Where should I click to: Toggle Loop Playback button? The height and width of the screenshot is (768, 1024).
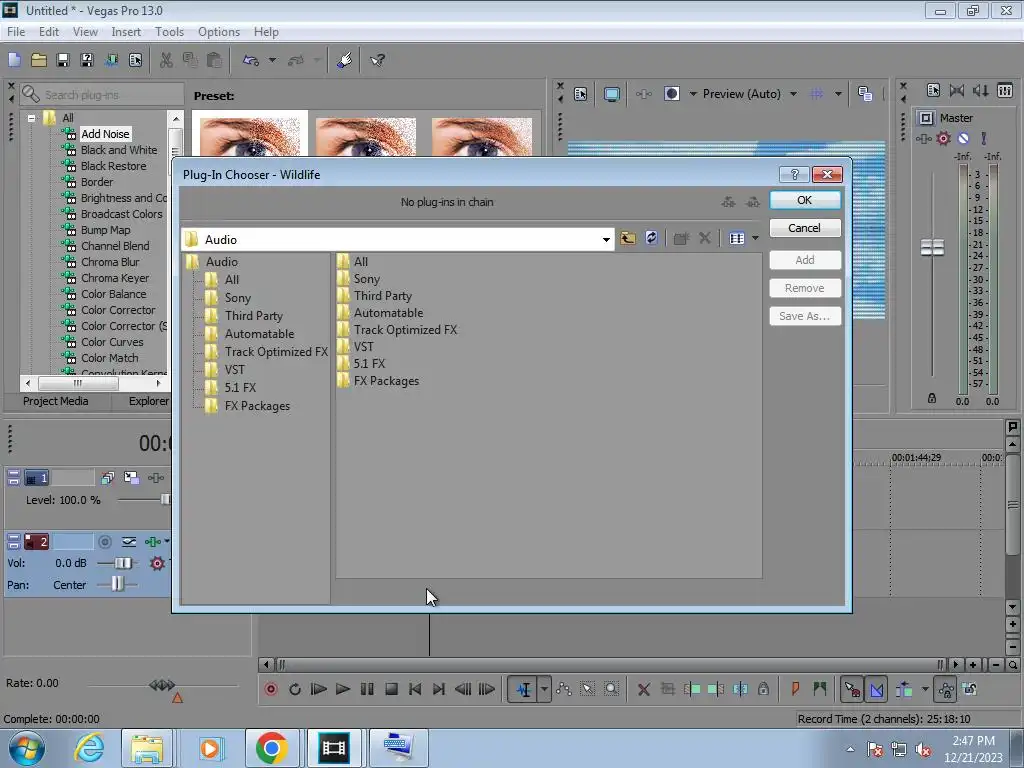[295, 689]
